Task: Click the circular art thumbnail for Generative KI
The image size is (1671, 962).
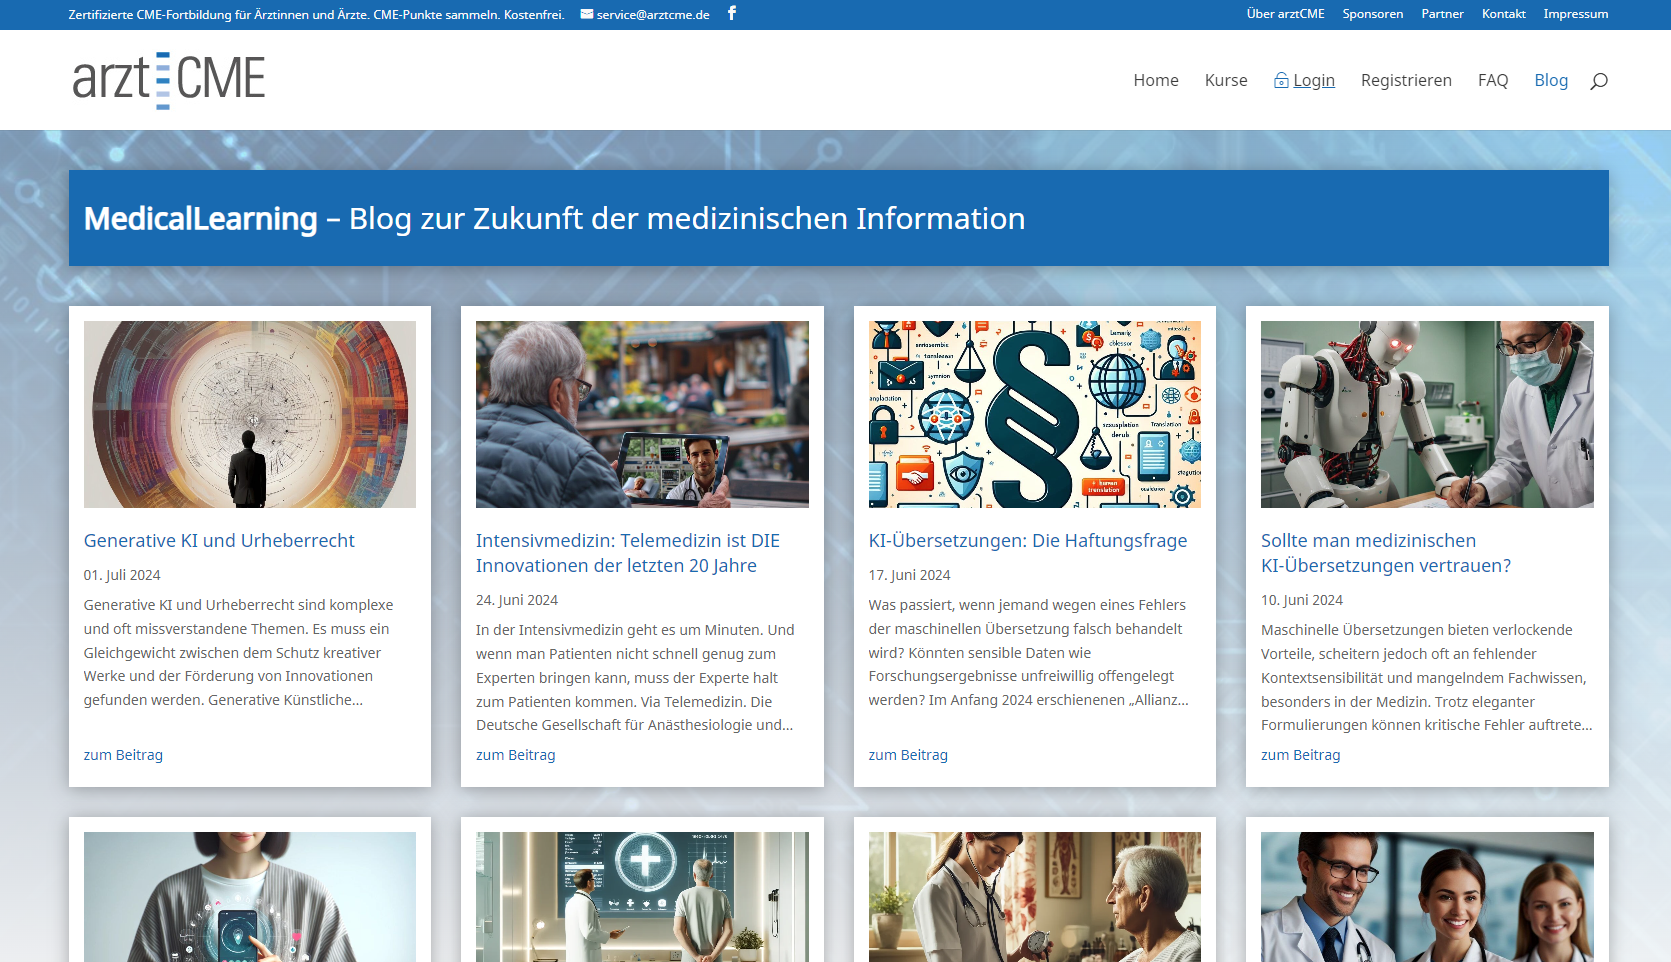Action: pyautogui.click(x=250, y=414)
